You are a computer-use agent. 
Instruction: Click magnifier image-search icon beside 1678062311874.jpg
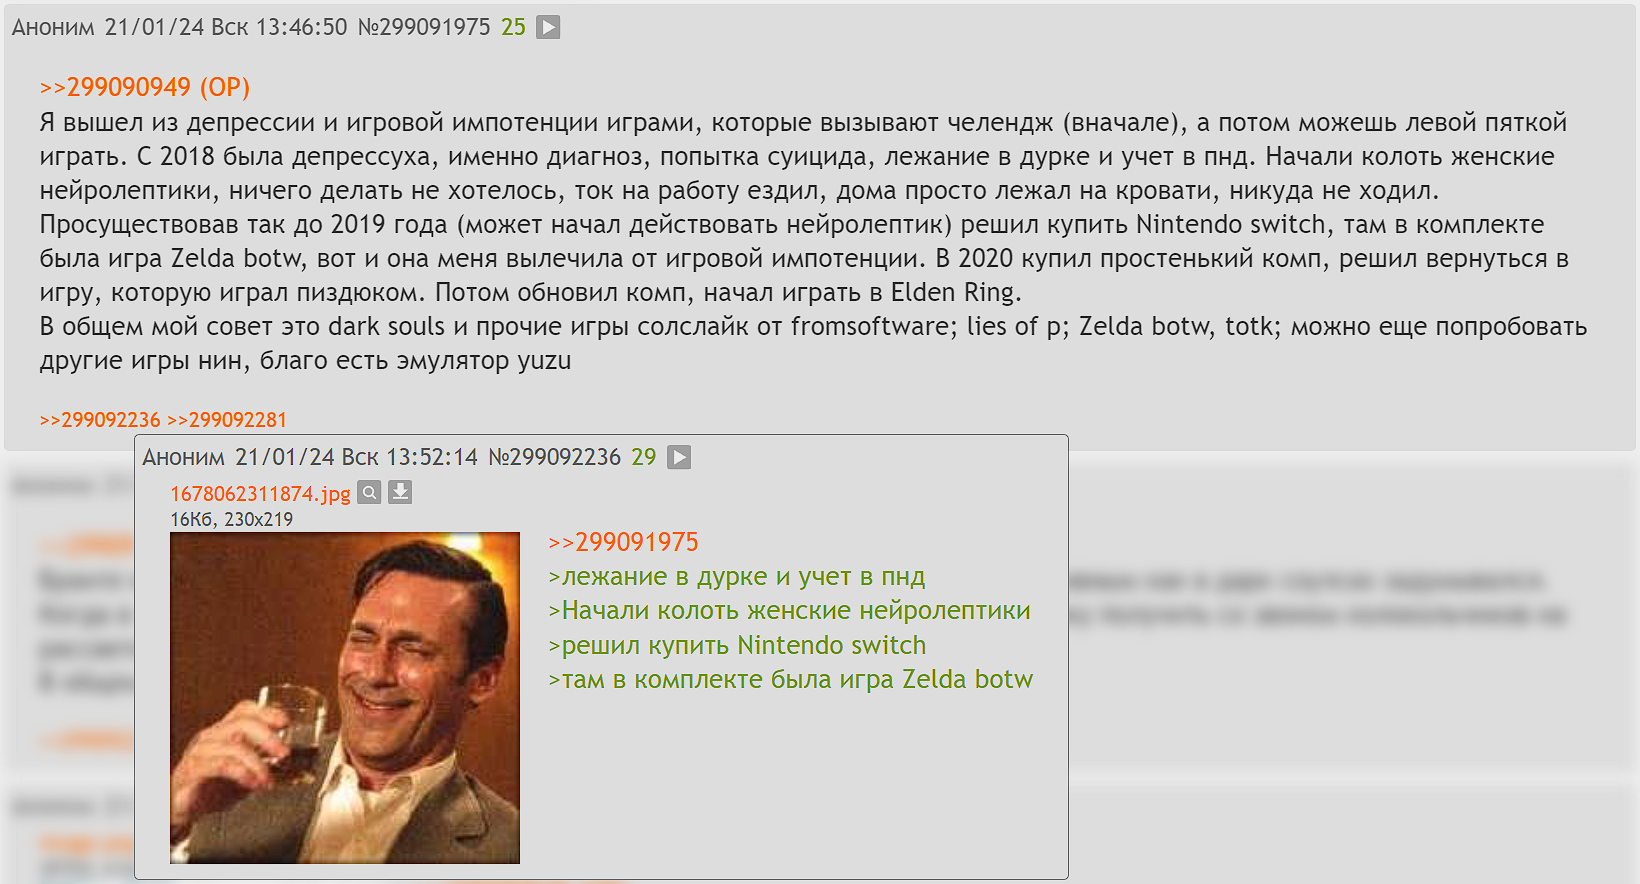click(x=369, y=492)
